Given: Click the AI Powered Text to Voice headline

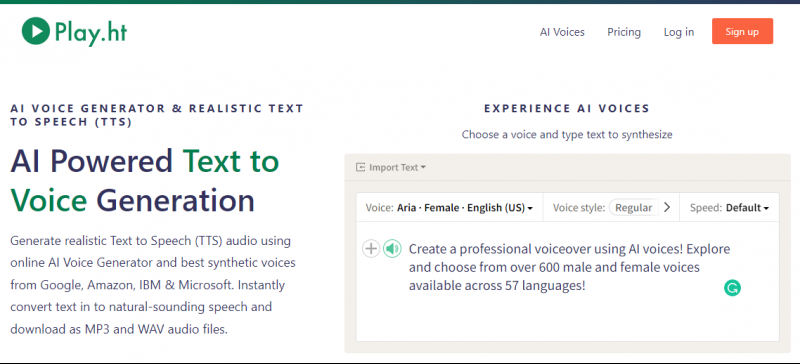Looking at the screenshot, I should (x=145, y=180).
